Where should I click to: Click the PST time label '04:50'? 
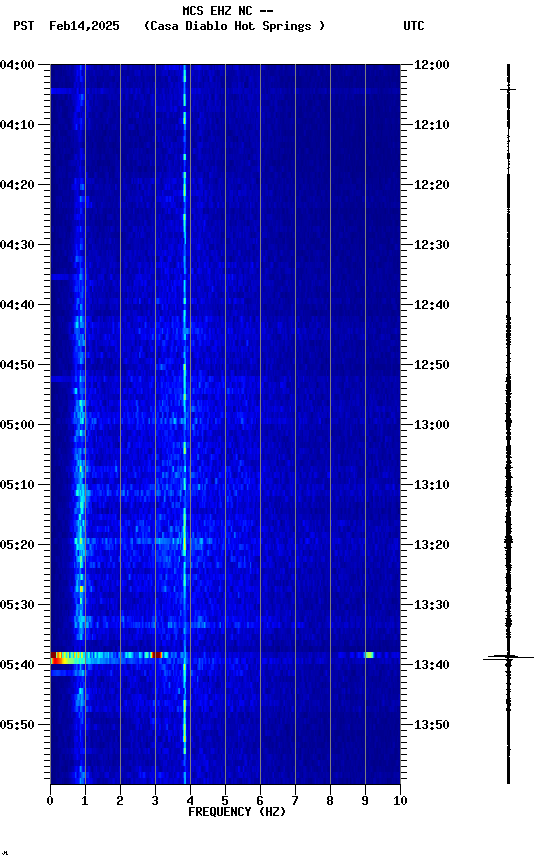(x=17, y=365)
